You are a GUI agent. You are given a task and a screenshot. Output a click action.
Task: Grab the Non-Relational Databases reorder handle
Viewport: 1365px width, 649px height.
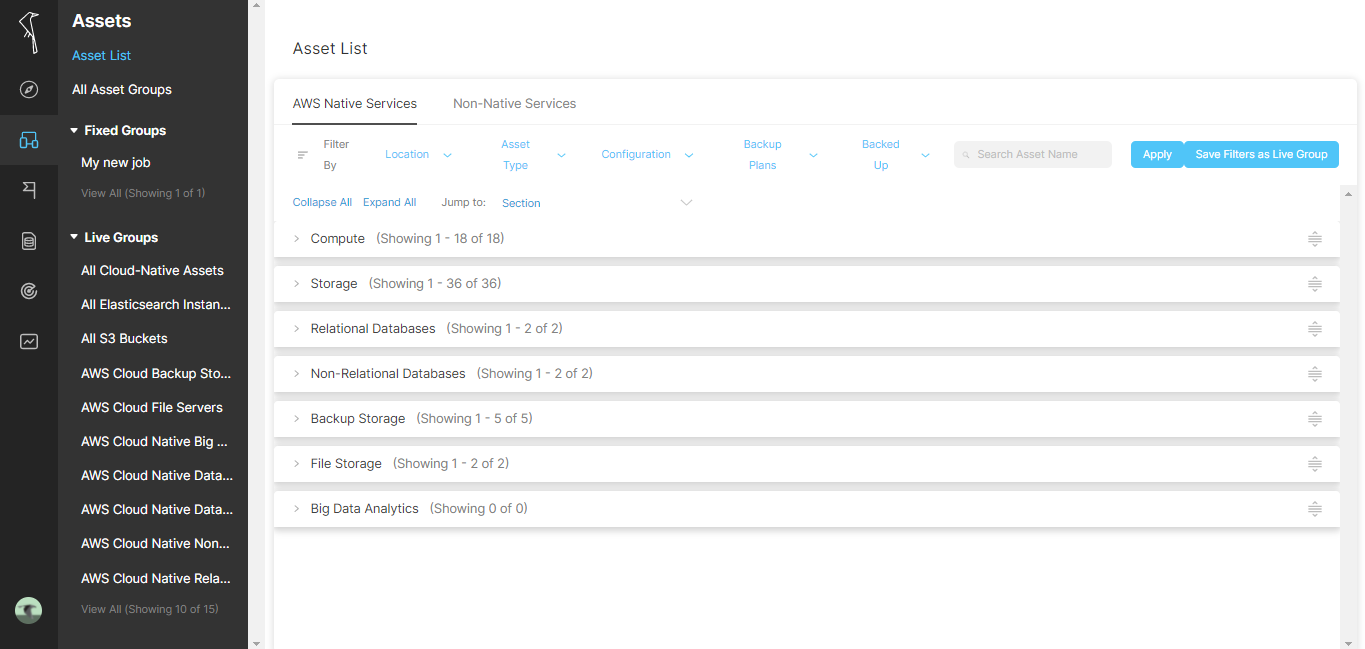coord(1315,374)
